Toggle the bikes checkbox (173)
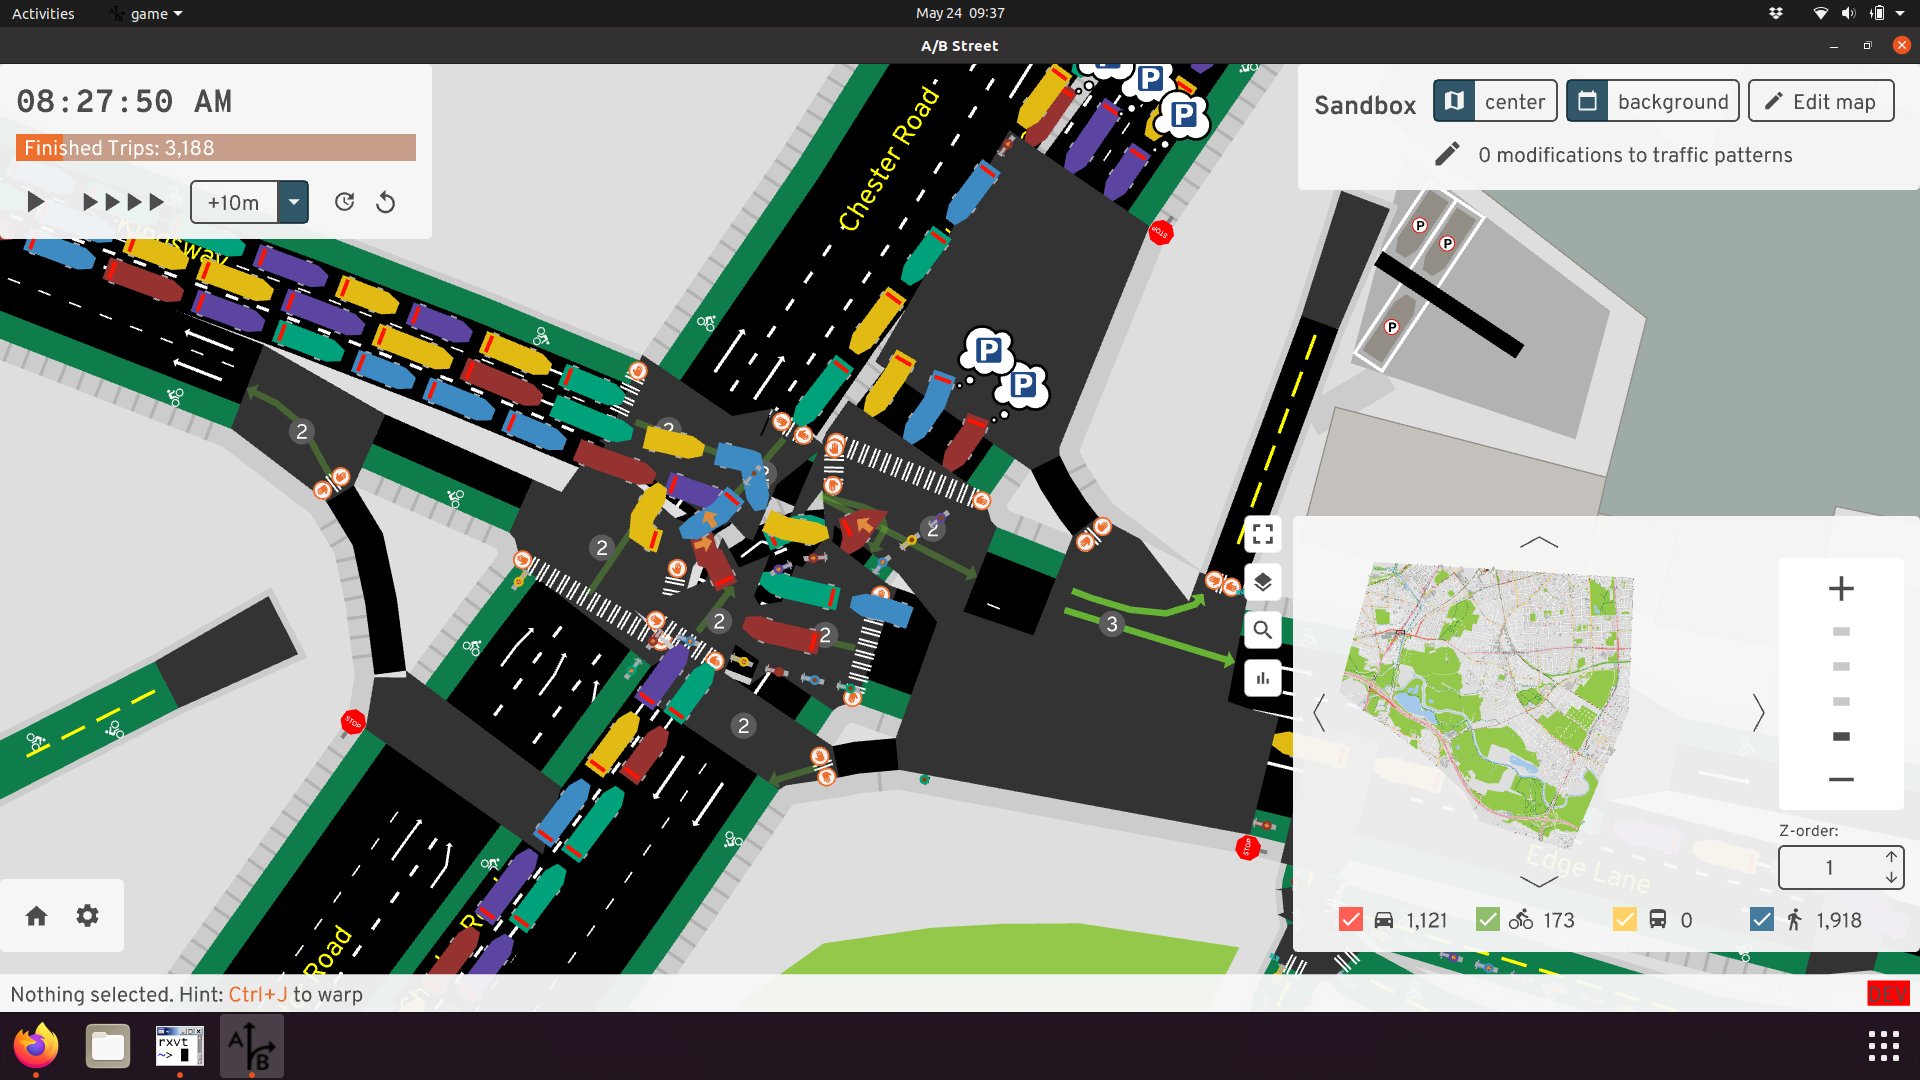1920x1080 pixels. pyautogui.click(x=1488, y=919)
